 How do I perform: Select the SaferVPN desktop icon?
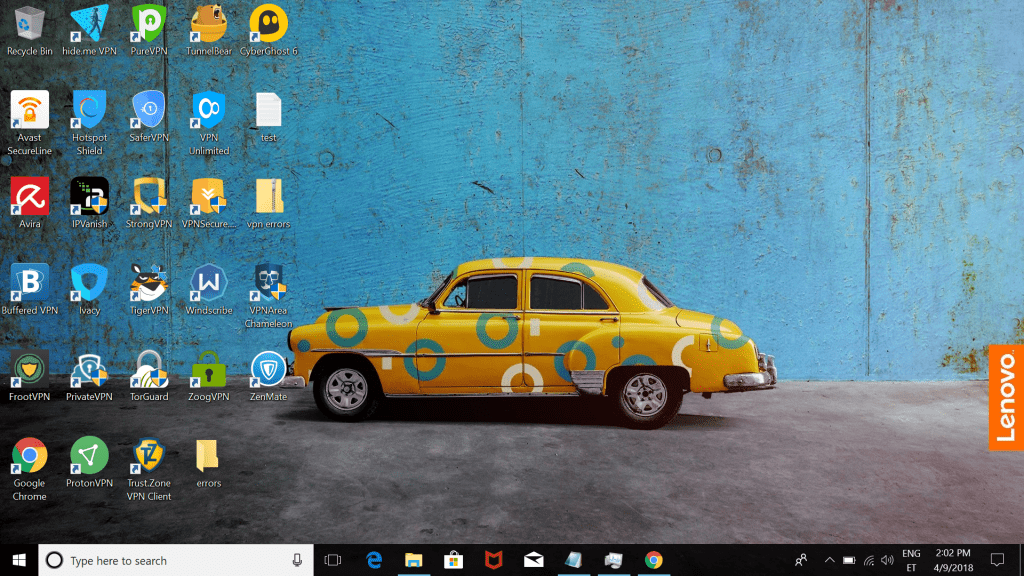tap(149, 117)
